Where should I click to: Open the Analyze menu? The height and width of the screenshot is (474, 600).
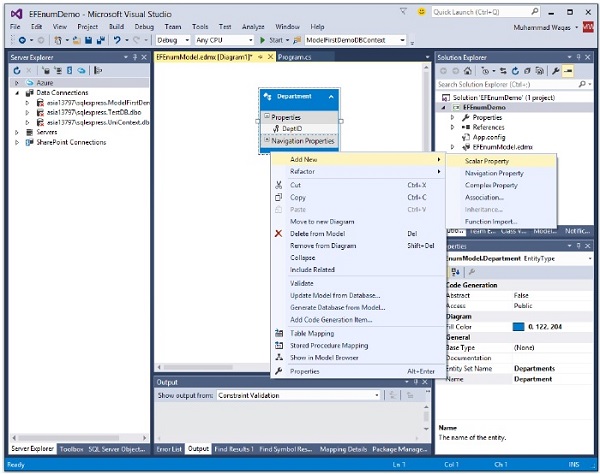(x=253, y=27)
